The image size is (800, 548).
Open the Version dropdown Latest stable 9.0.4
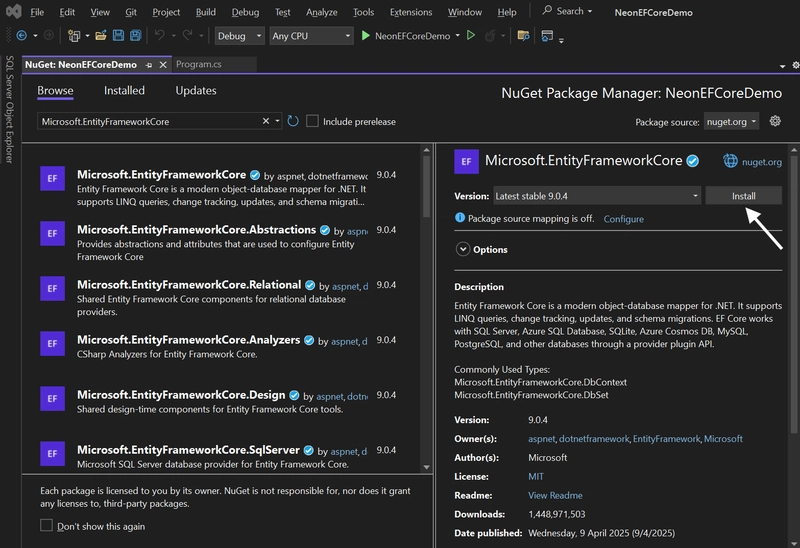(x=596, y=196)
